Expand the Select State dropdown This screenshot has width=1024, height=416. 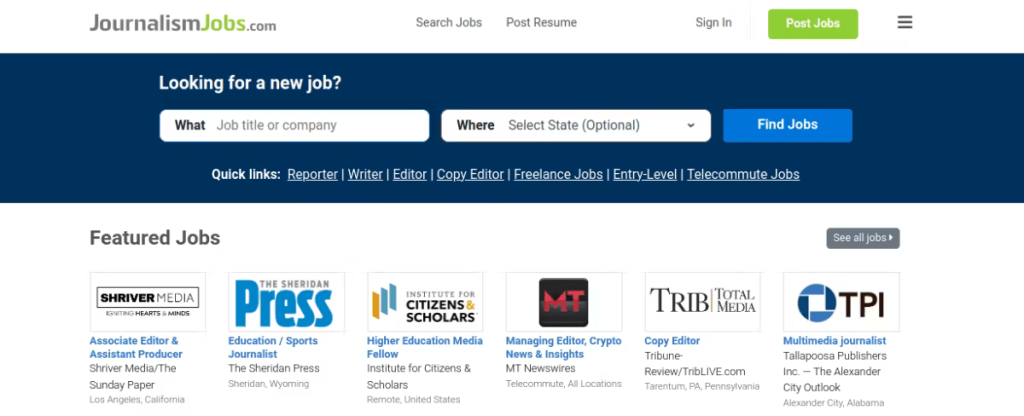click(x=576, y=125)
